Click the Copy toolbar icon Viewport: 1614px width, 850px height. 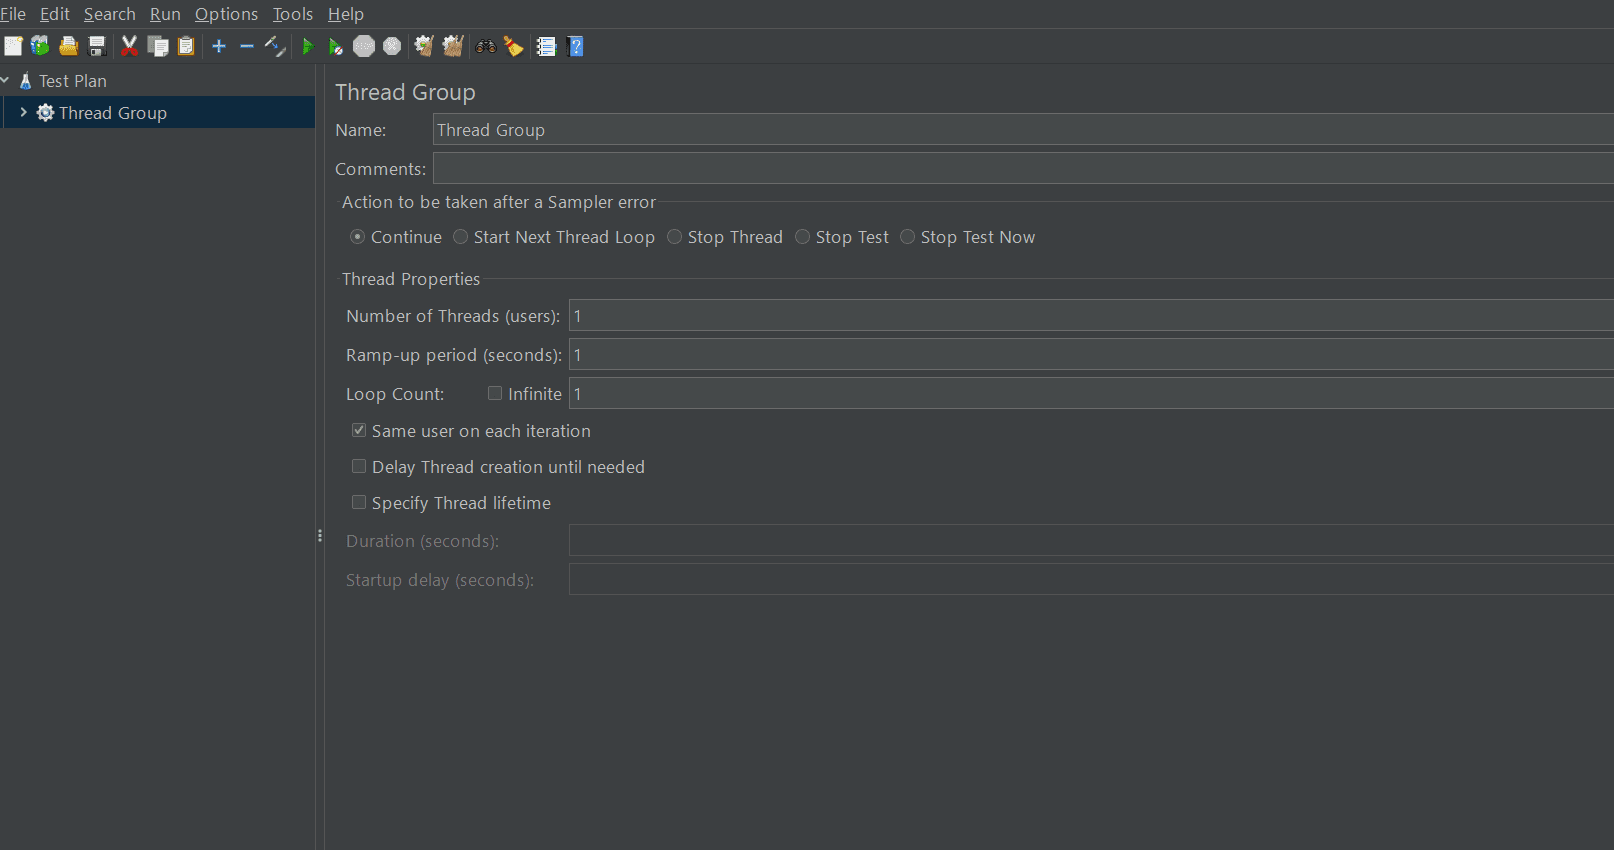coord(158,46)
